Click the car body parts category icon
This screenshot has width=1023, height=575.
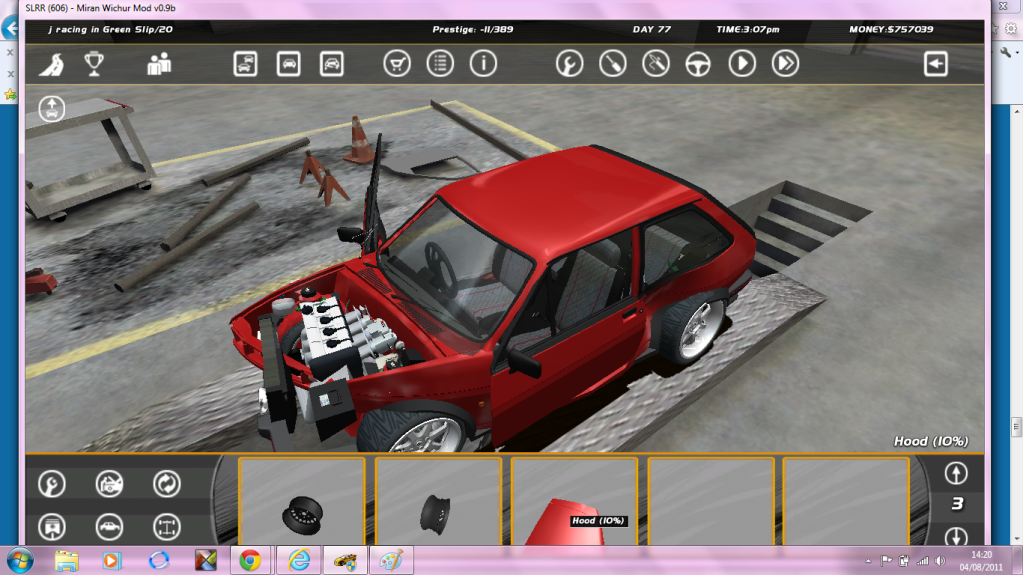coord(109,484)
